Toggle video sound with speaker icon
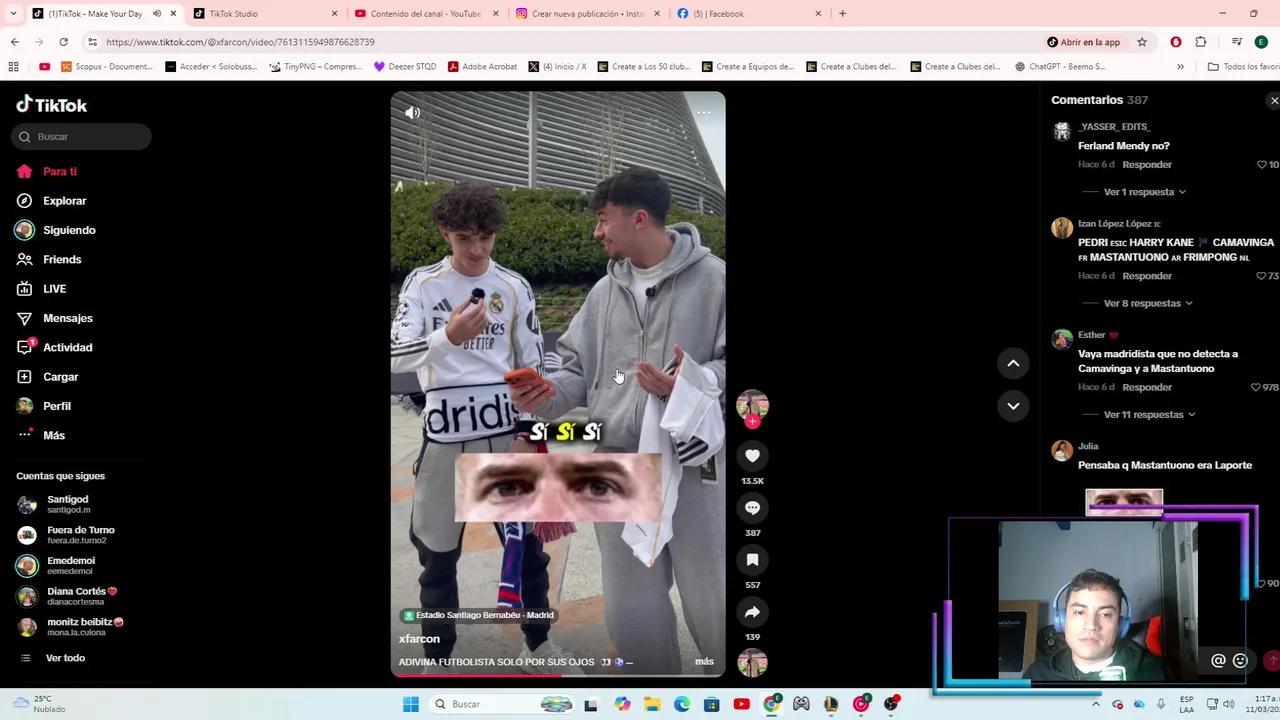 click(x=412, y=113)
